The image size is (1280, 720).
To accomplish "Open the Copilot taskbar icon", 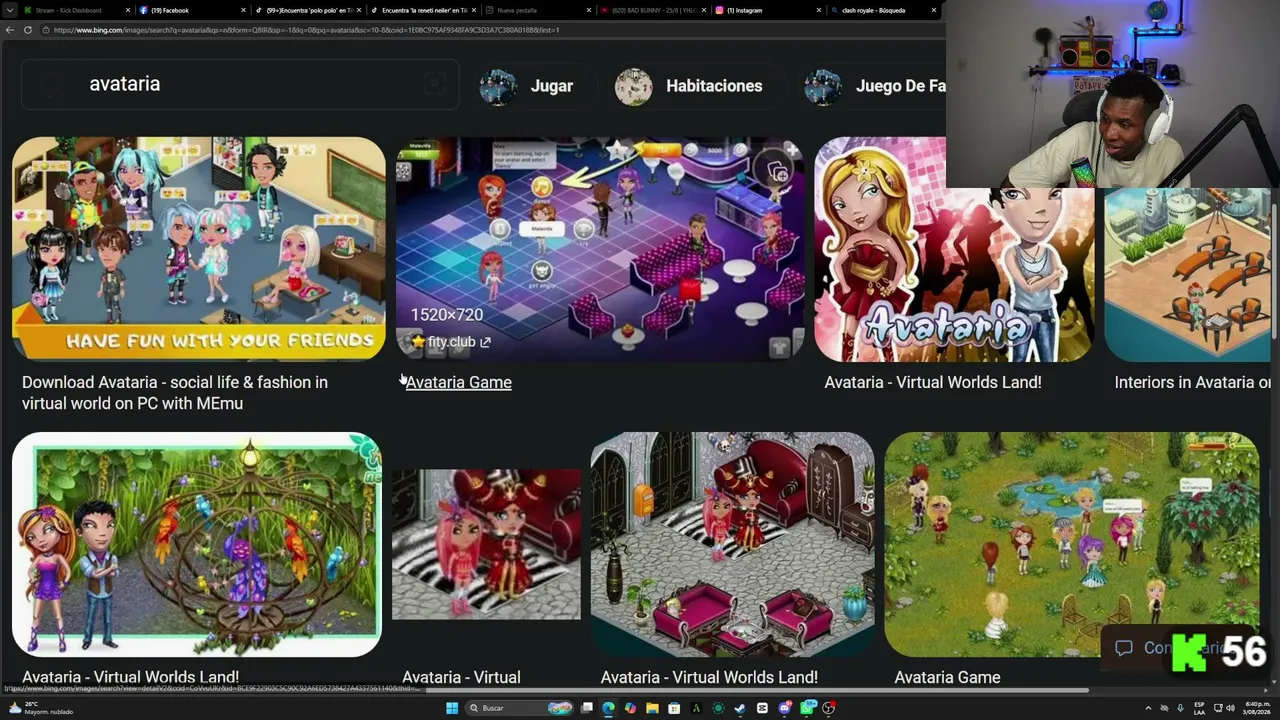I will [x=630, y=708].
